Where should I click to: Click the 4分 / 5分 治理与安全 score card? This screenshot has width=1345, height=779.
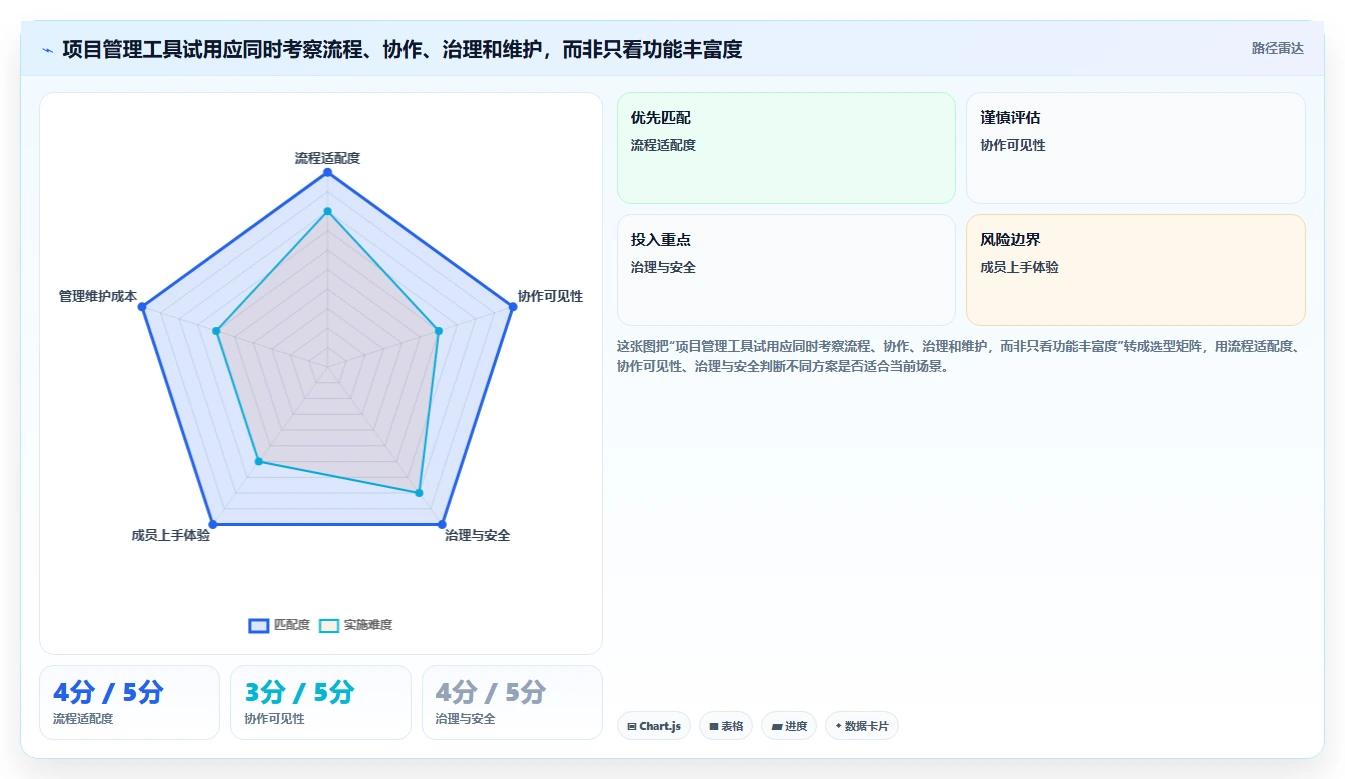tap(512, 702)
